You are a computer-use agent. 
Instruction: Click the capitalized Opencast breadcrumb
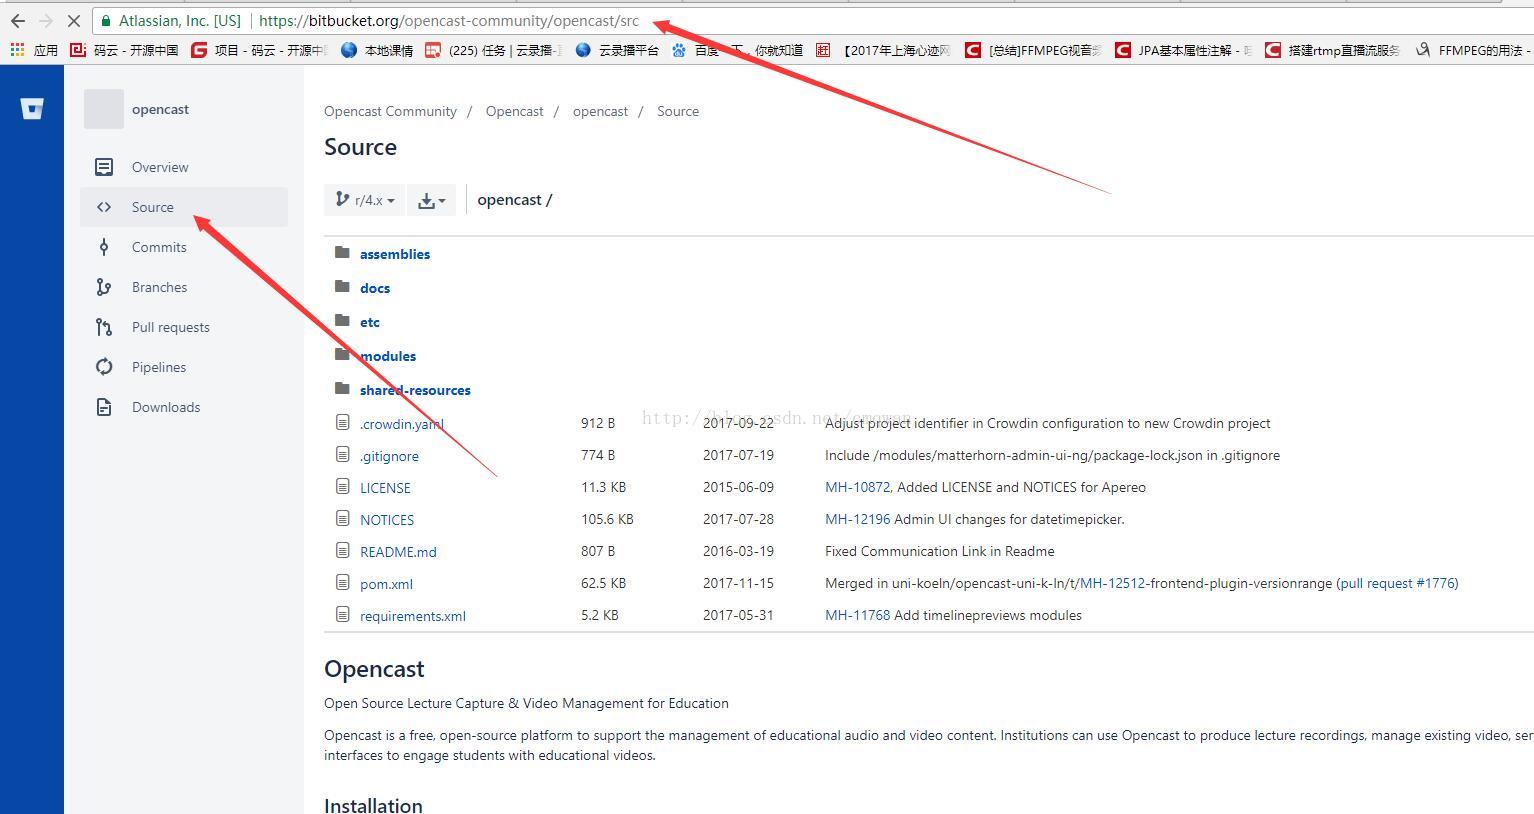click(515, 111)
